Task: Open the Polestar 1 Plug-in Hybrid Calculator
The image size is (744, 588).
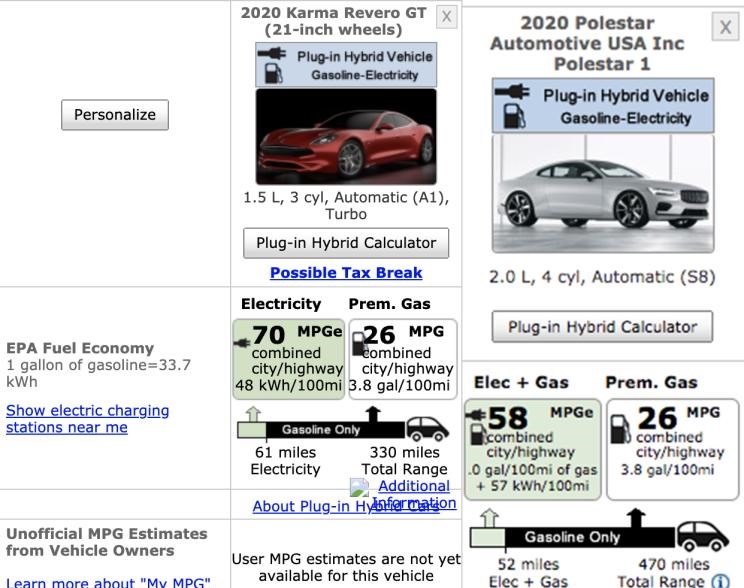Action: [x=602, y=327]
